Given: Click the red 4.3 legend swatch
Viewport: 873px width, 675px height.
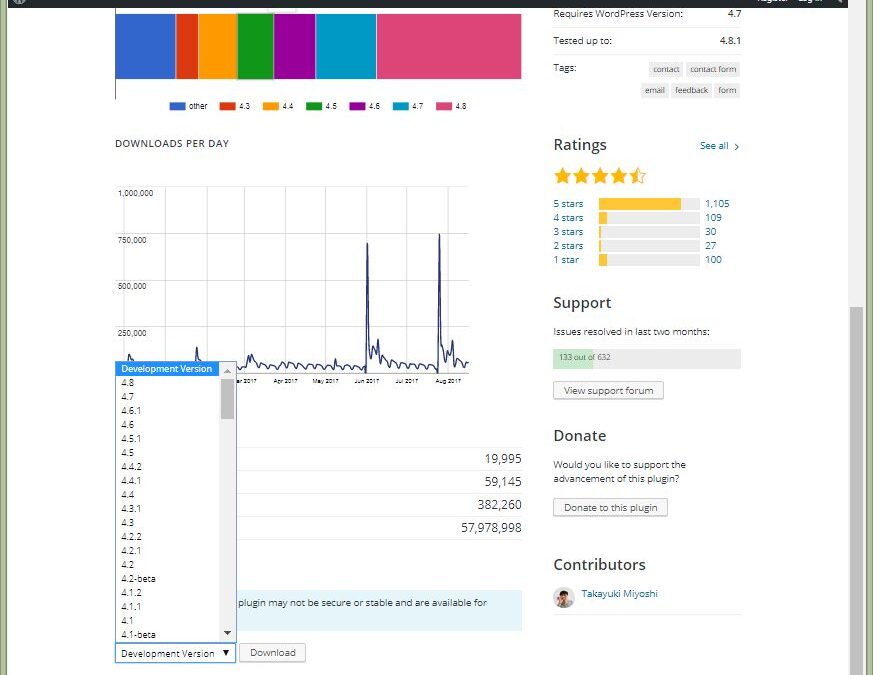Looking at the screenshot, I should [x=227, y=106].
